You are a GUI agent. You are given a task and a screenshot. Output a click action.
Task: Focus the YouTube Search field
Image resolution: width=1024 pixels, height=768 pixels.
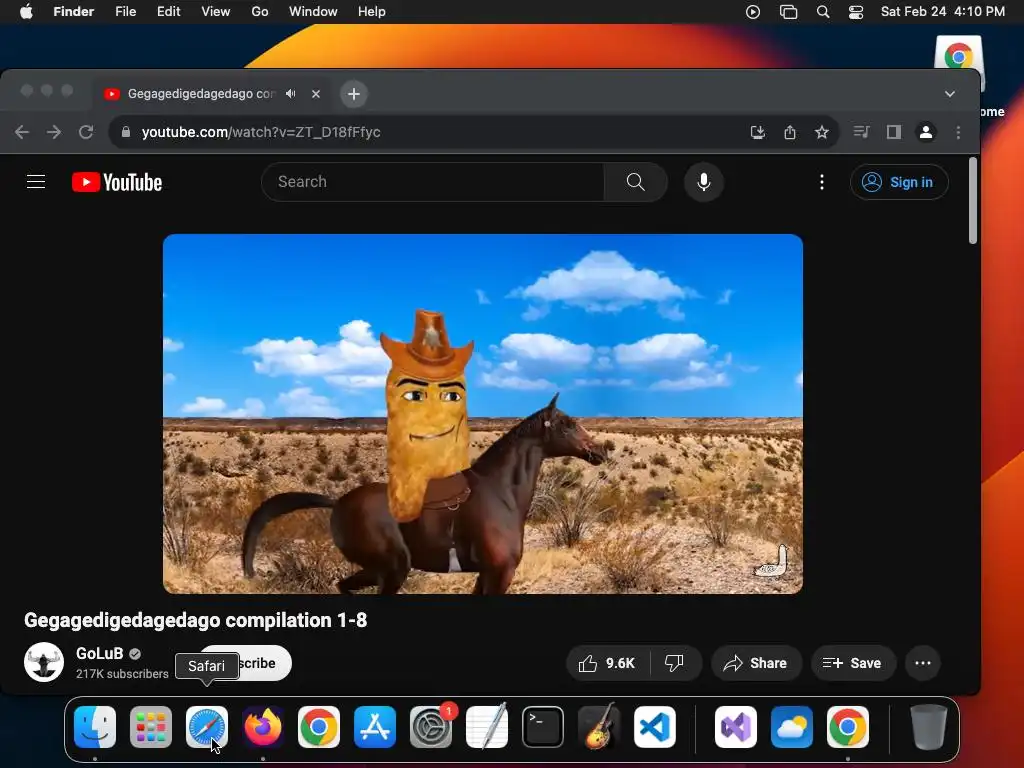432,182
